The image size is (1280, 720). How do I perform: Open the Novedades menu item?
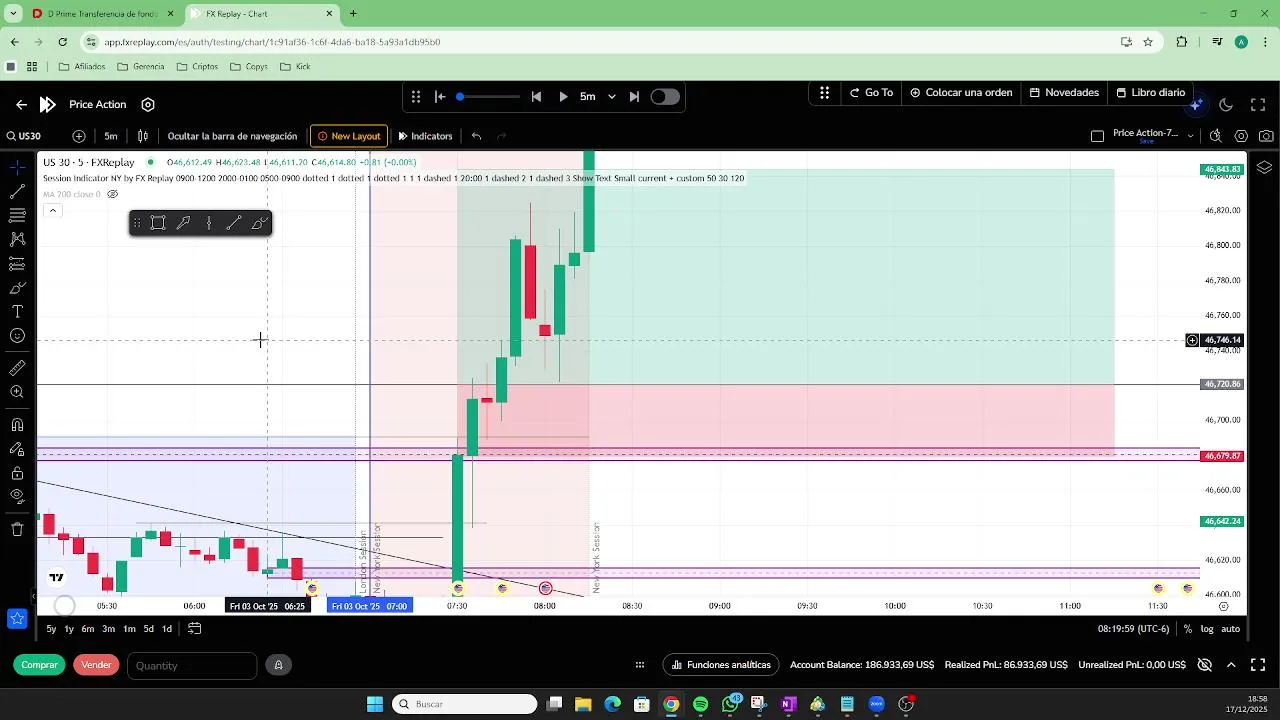[x=1064, y=93]
